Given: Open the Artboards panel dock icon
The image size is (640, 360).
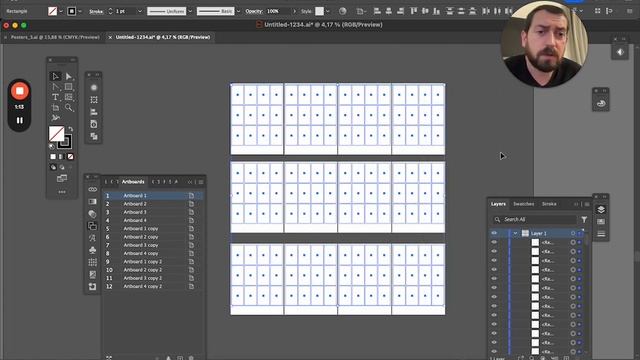Looking at the screenshot, I should 93,226.
